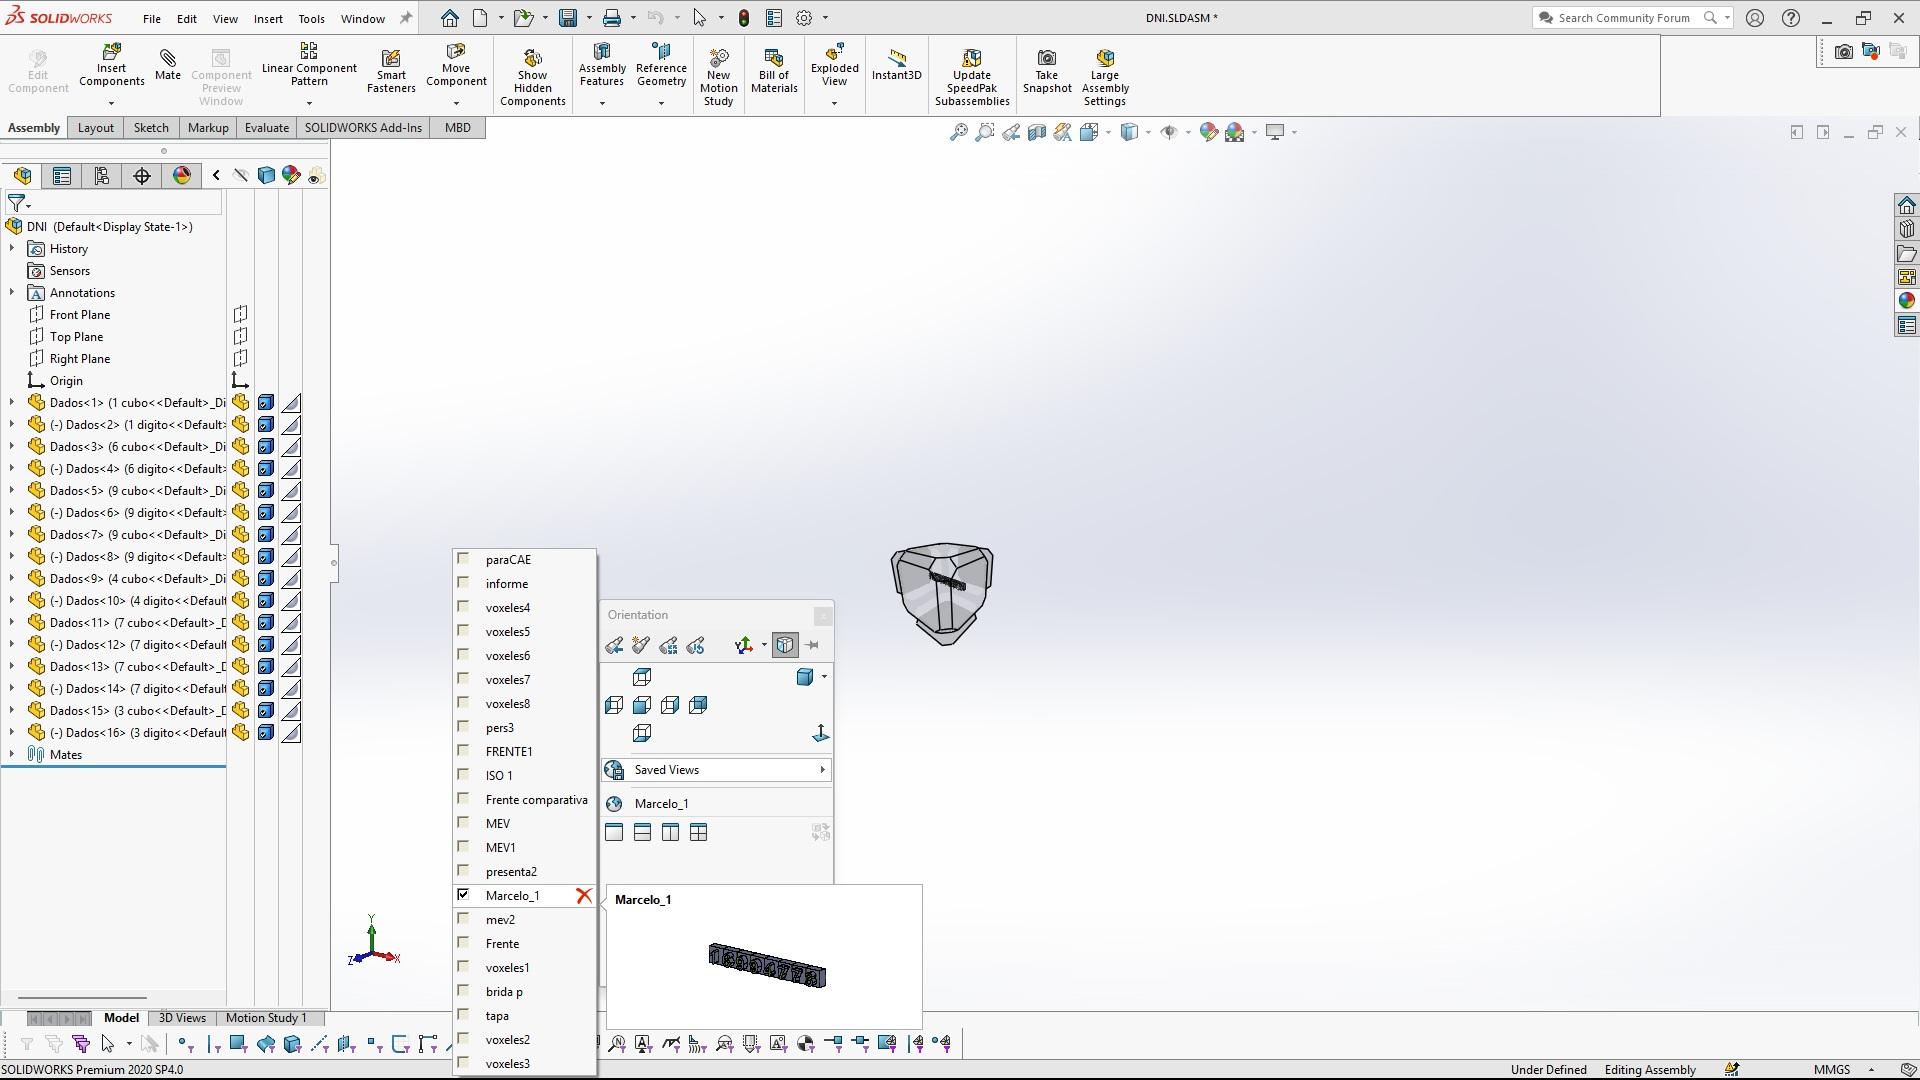Screen dimensions: 1920x1080
Task: Click the Search Community Forum field
Action: 1622,18
